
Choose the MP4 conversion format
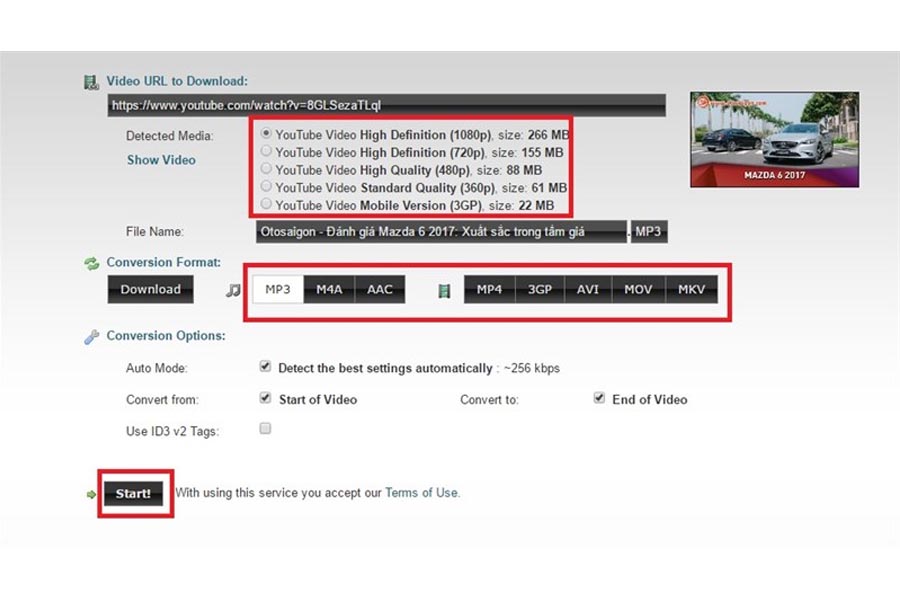point(490,289)
